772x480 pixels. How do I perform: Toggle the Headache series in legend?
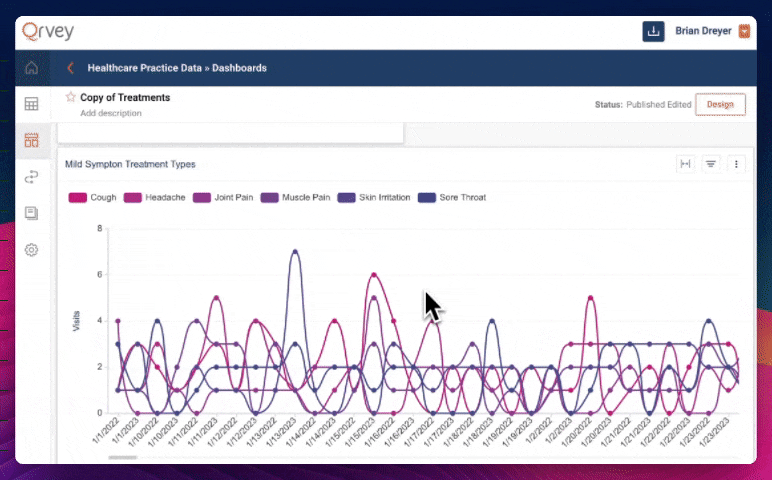tap(156, 197)
